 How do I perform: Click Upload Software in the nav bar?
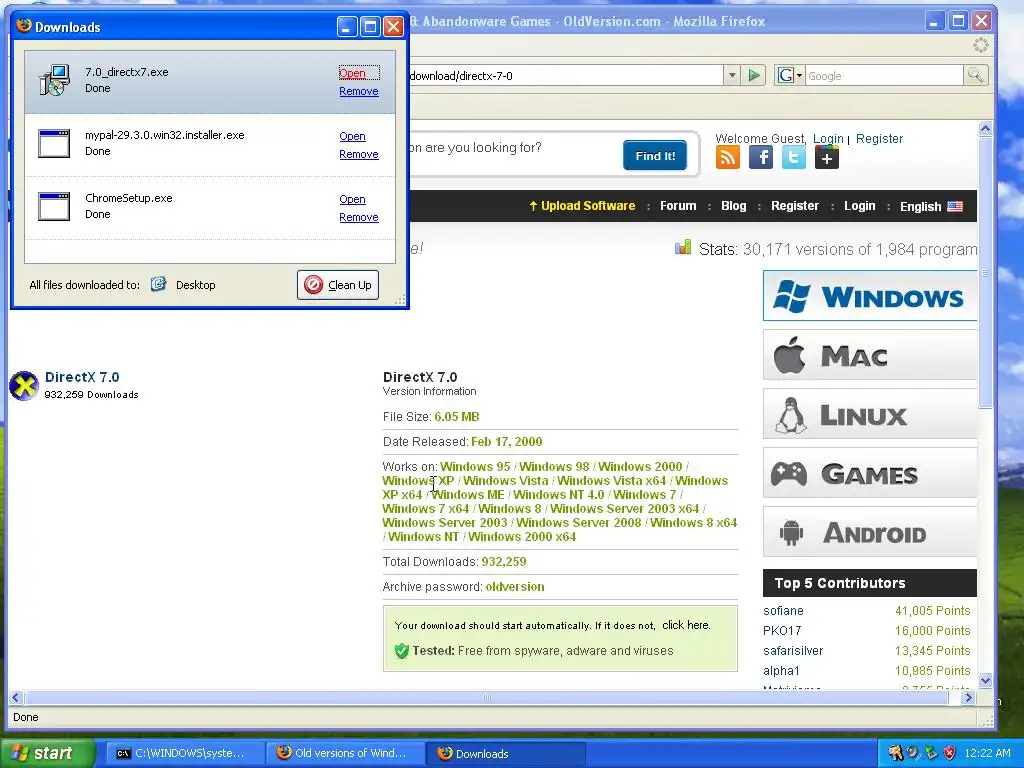[x=582, y=206]
